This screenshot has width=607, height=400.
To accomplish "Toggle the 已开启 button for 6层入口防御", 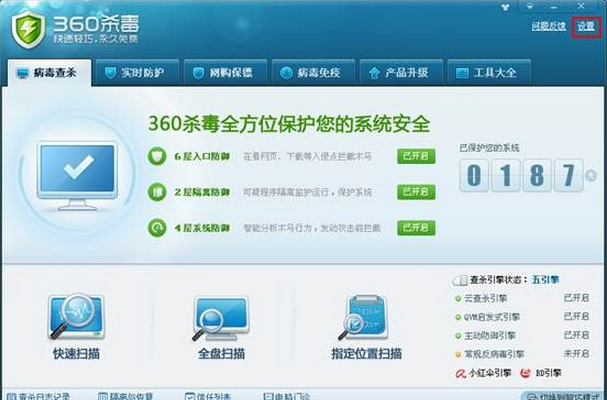I will 417,156.
